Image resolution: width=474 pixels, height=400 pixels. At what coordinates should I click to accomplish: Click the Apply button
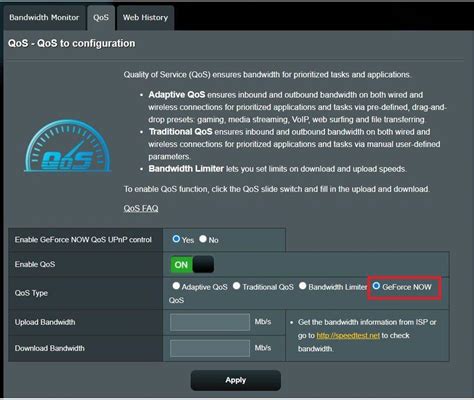(236, 380)
